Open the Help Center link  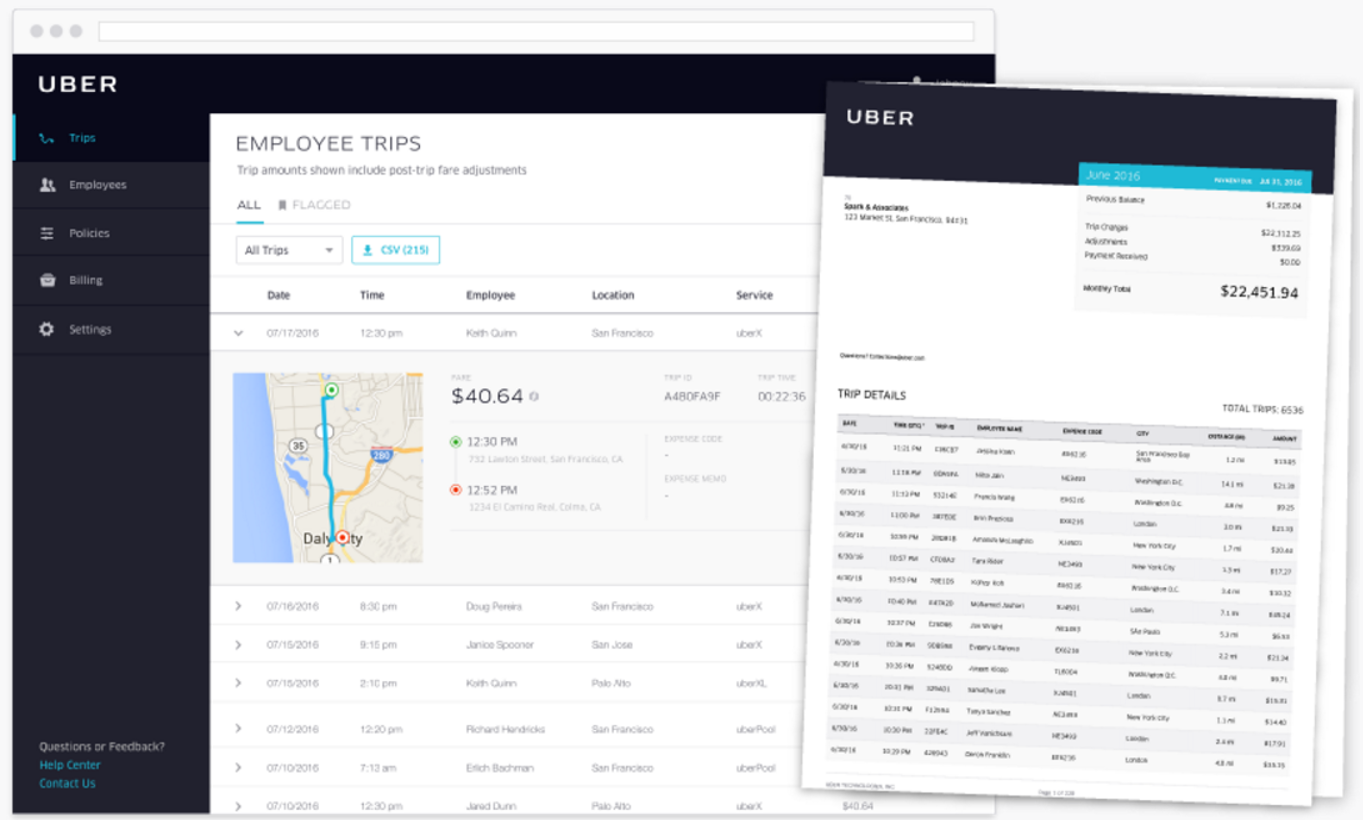(x=70, y=765)
